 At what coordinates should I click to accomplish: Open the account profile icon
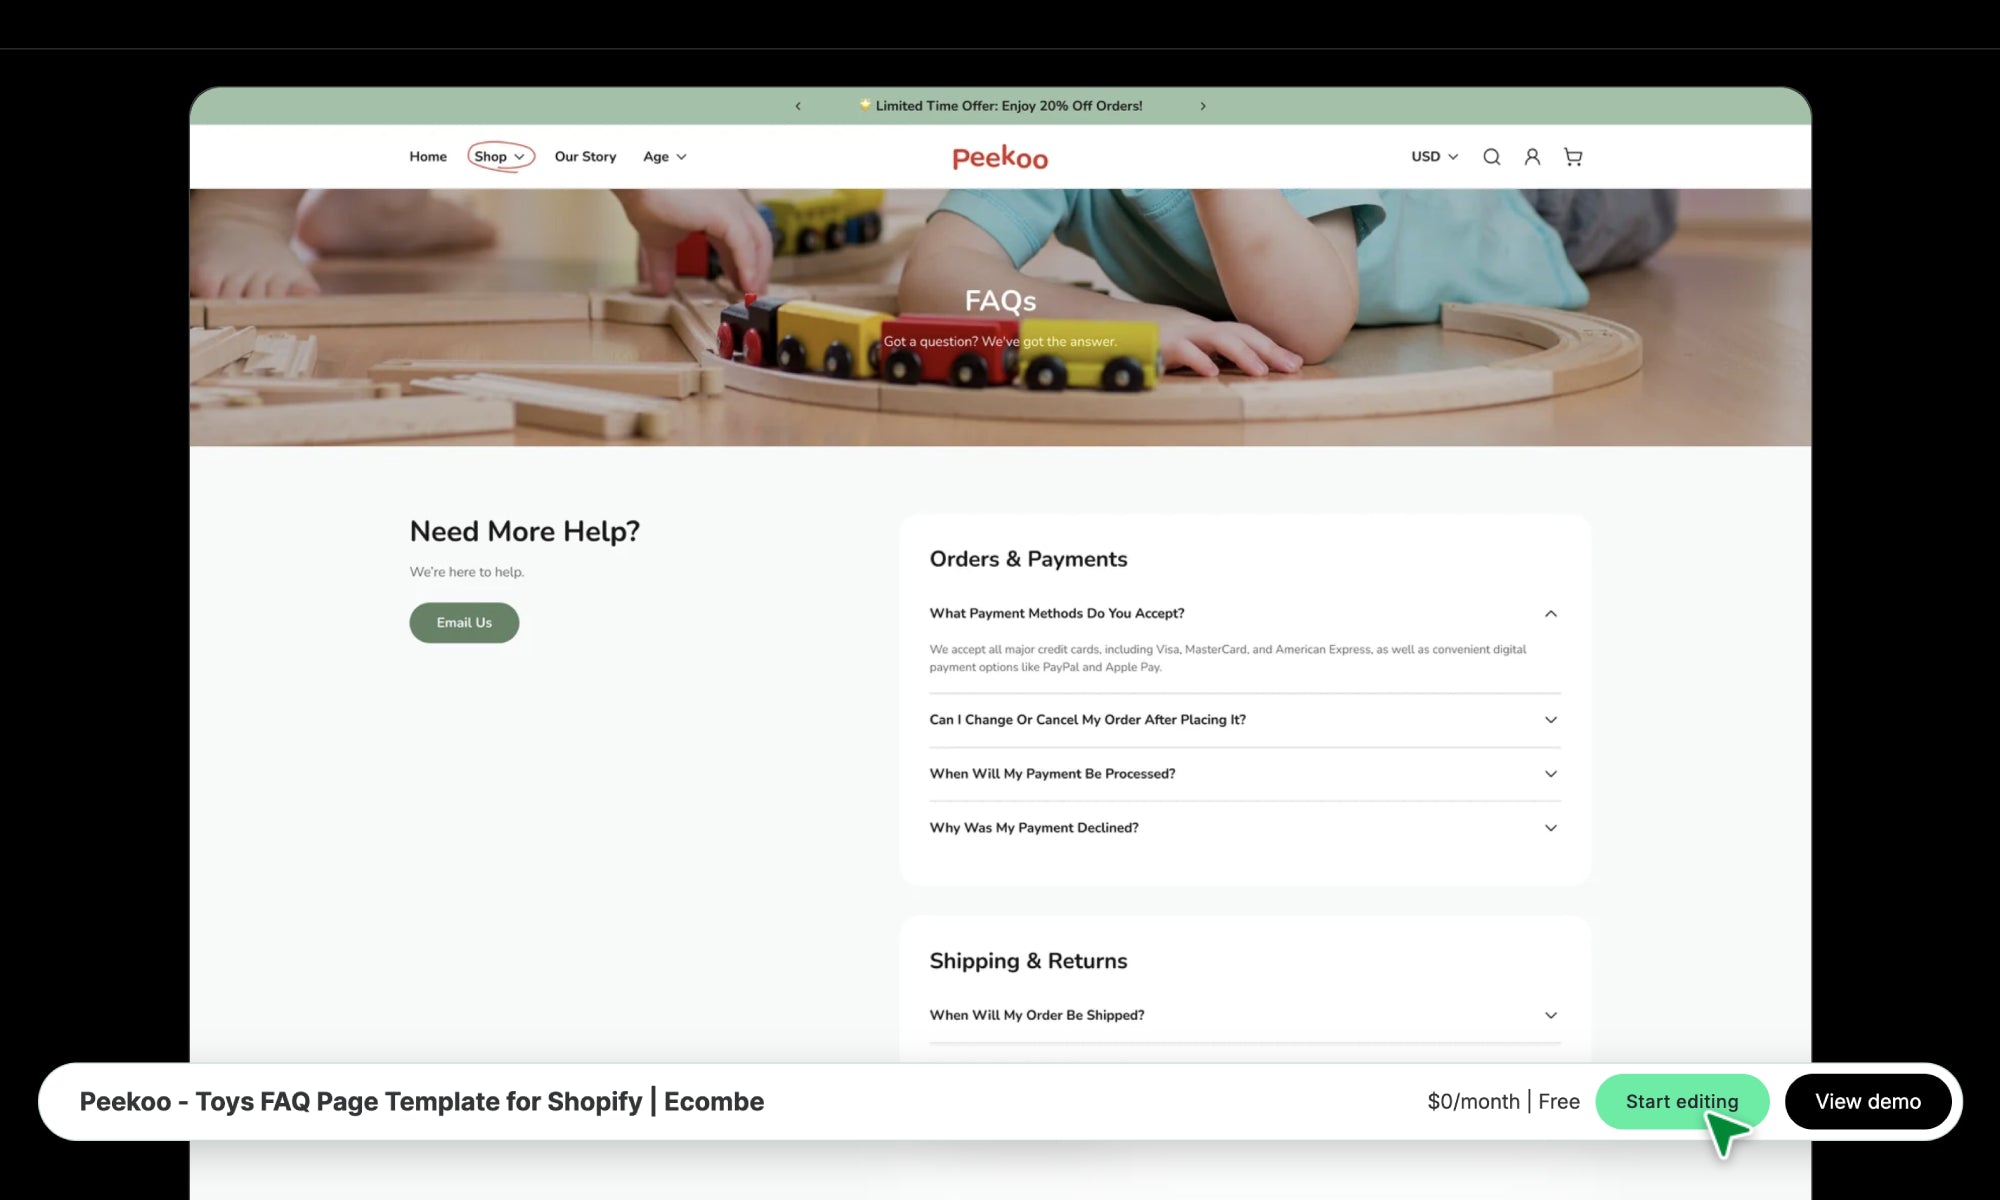[1532, 157]
